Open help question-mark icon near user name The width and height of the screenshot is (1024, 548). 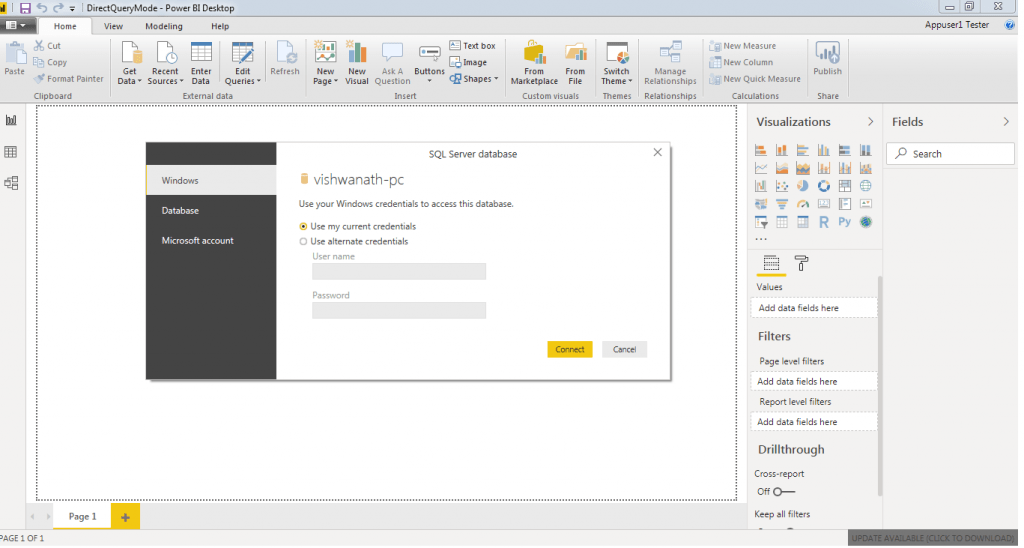(x=1010, y=25)
